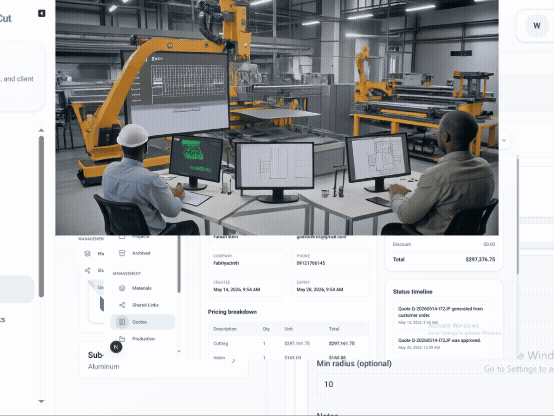Open the Archived label in sidebar
This screenshot has height=416, width=554.
coord(141,253)
